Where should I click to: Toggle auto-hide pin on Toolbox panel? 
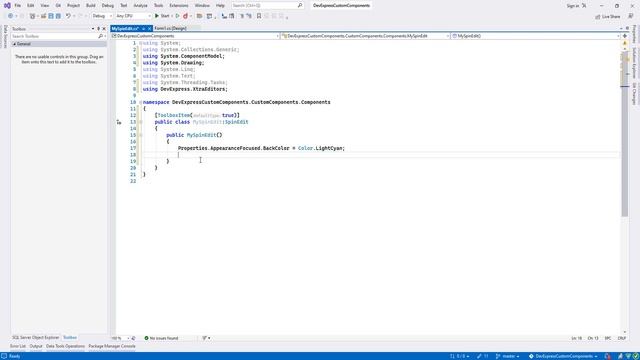(x=98, y=29)
